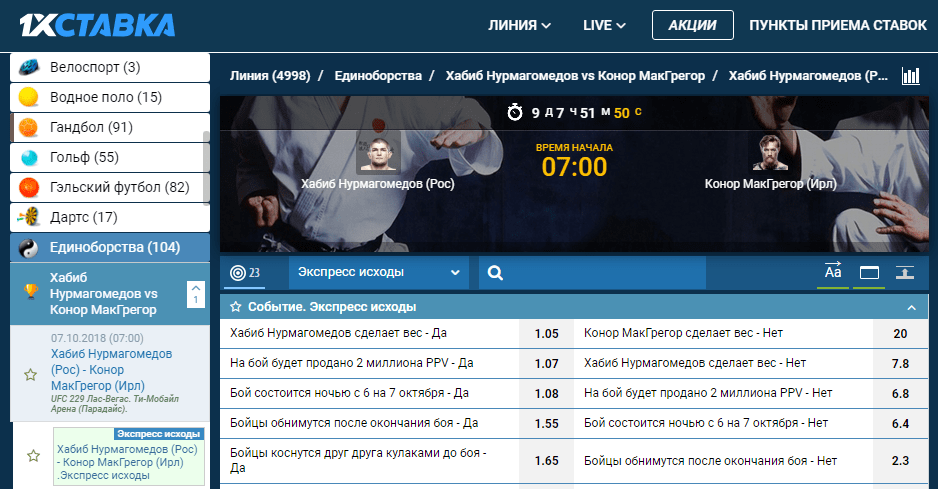938x489 pixels.
Task: Click the Единоборства yin-yang icon
Action: (x=29, y=247)
